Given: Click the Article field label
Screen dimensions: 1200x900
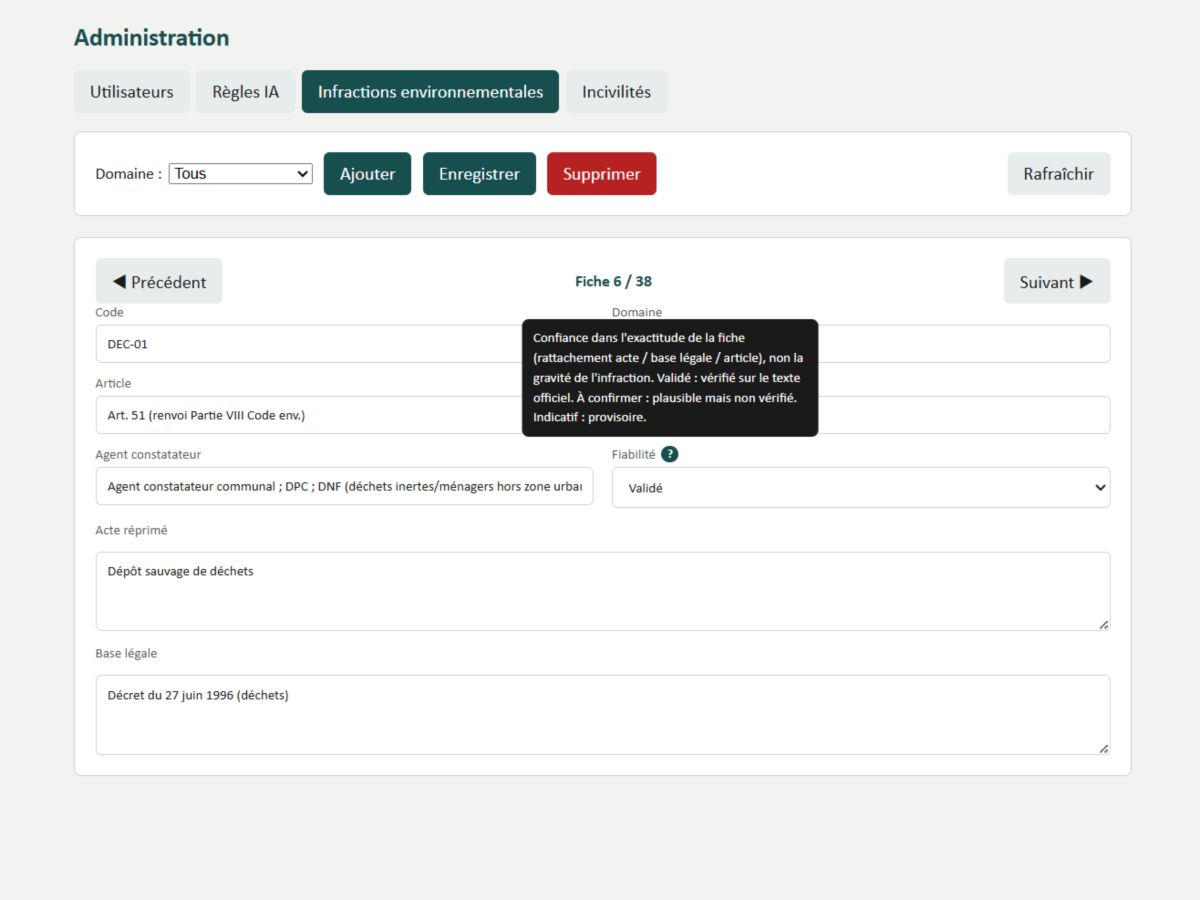Looking at the screenshot, I should tap(113, 383).
